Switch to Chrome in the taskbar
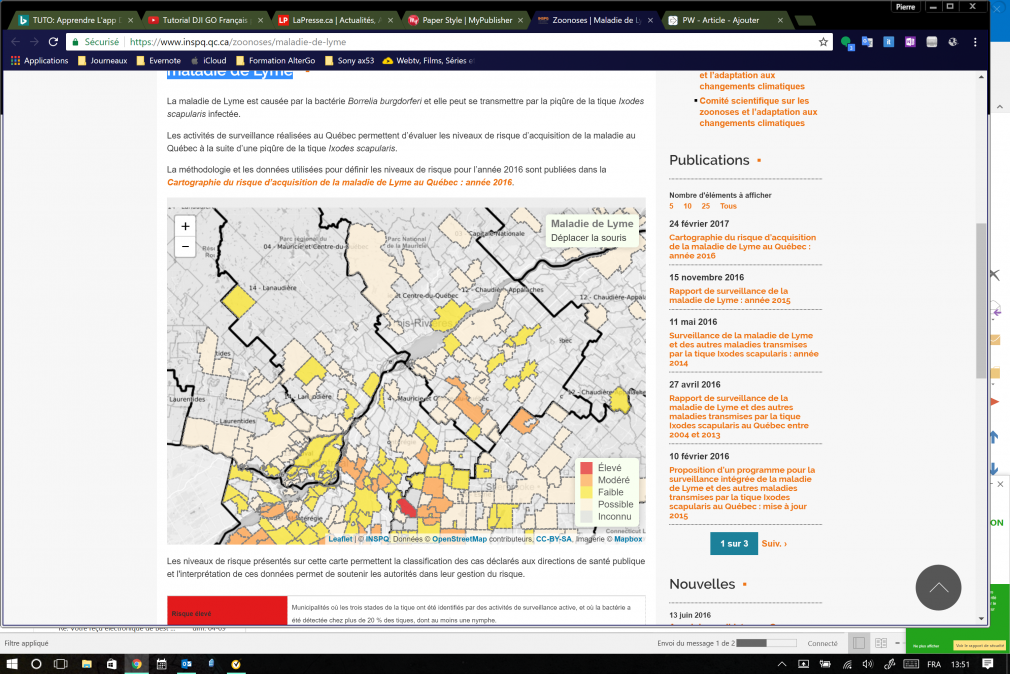Screen dimensions: 1010x674 137,664
